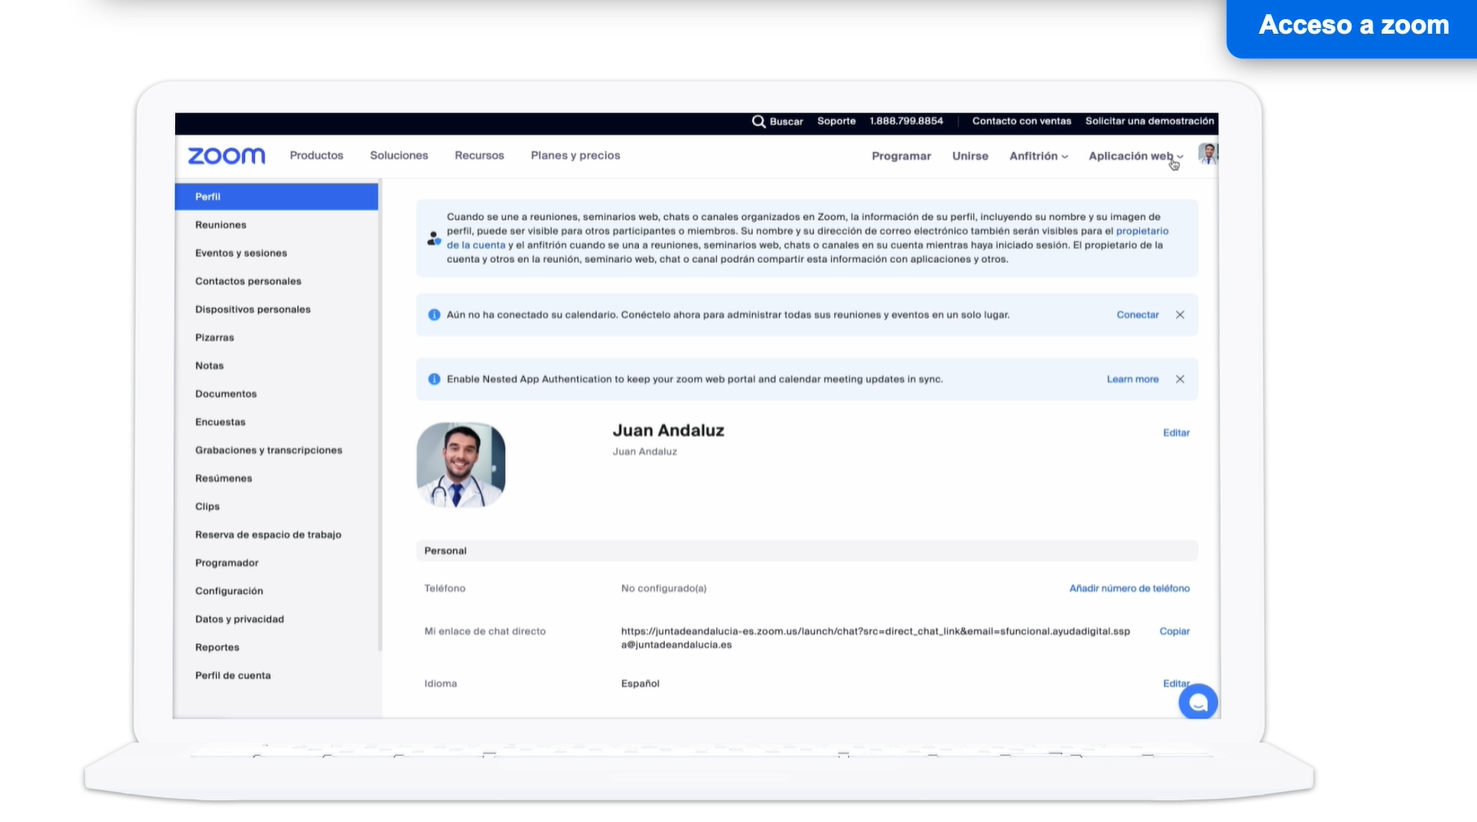The width and height of the screenshot is (1477, 822).
Task: Open the chat support bubble icon
Action: pos(1198,702)
